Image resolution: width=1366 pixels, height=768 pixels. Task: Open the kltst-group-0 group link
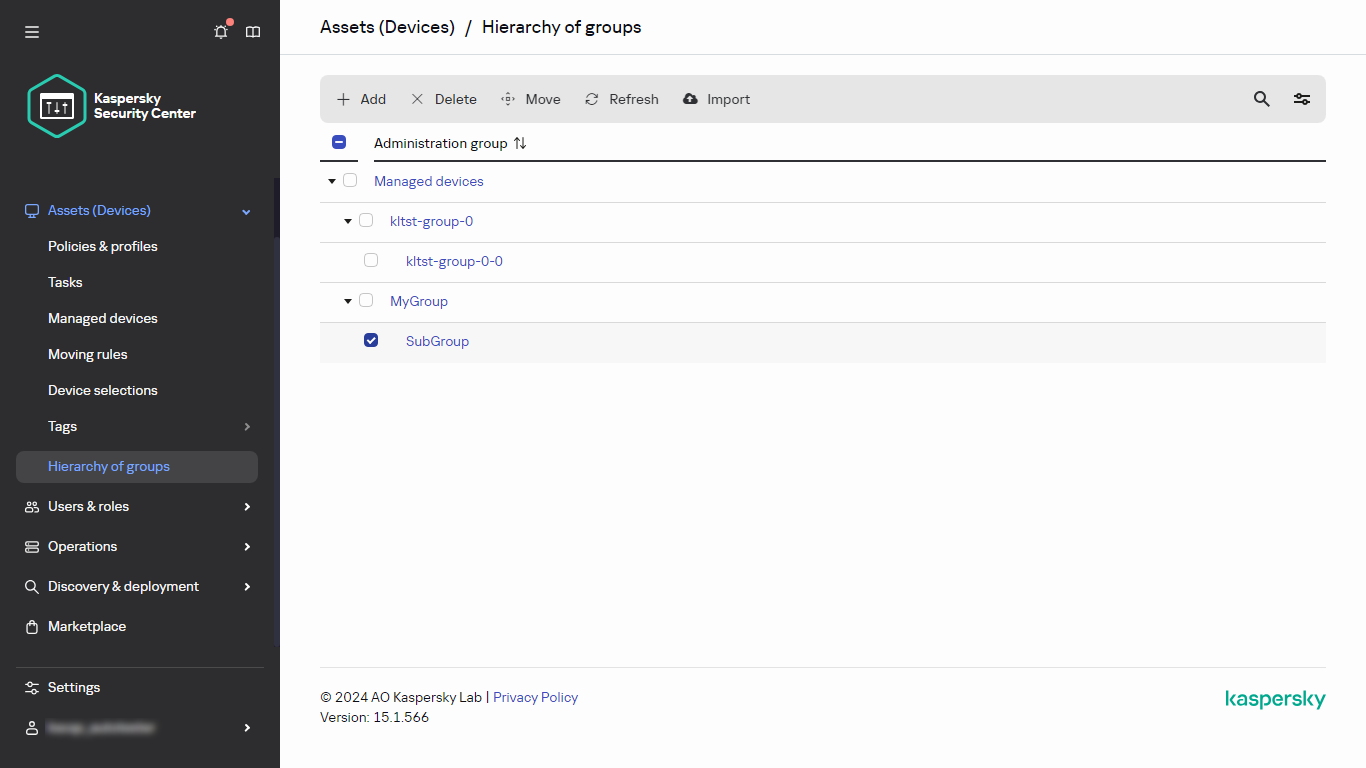(x=431, y=221)
